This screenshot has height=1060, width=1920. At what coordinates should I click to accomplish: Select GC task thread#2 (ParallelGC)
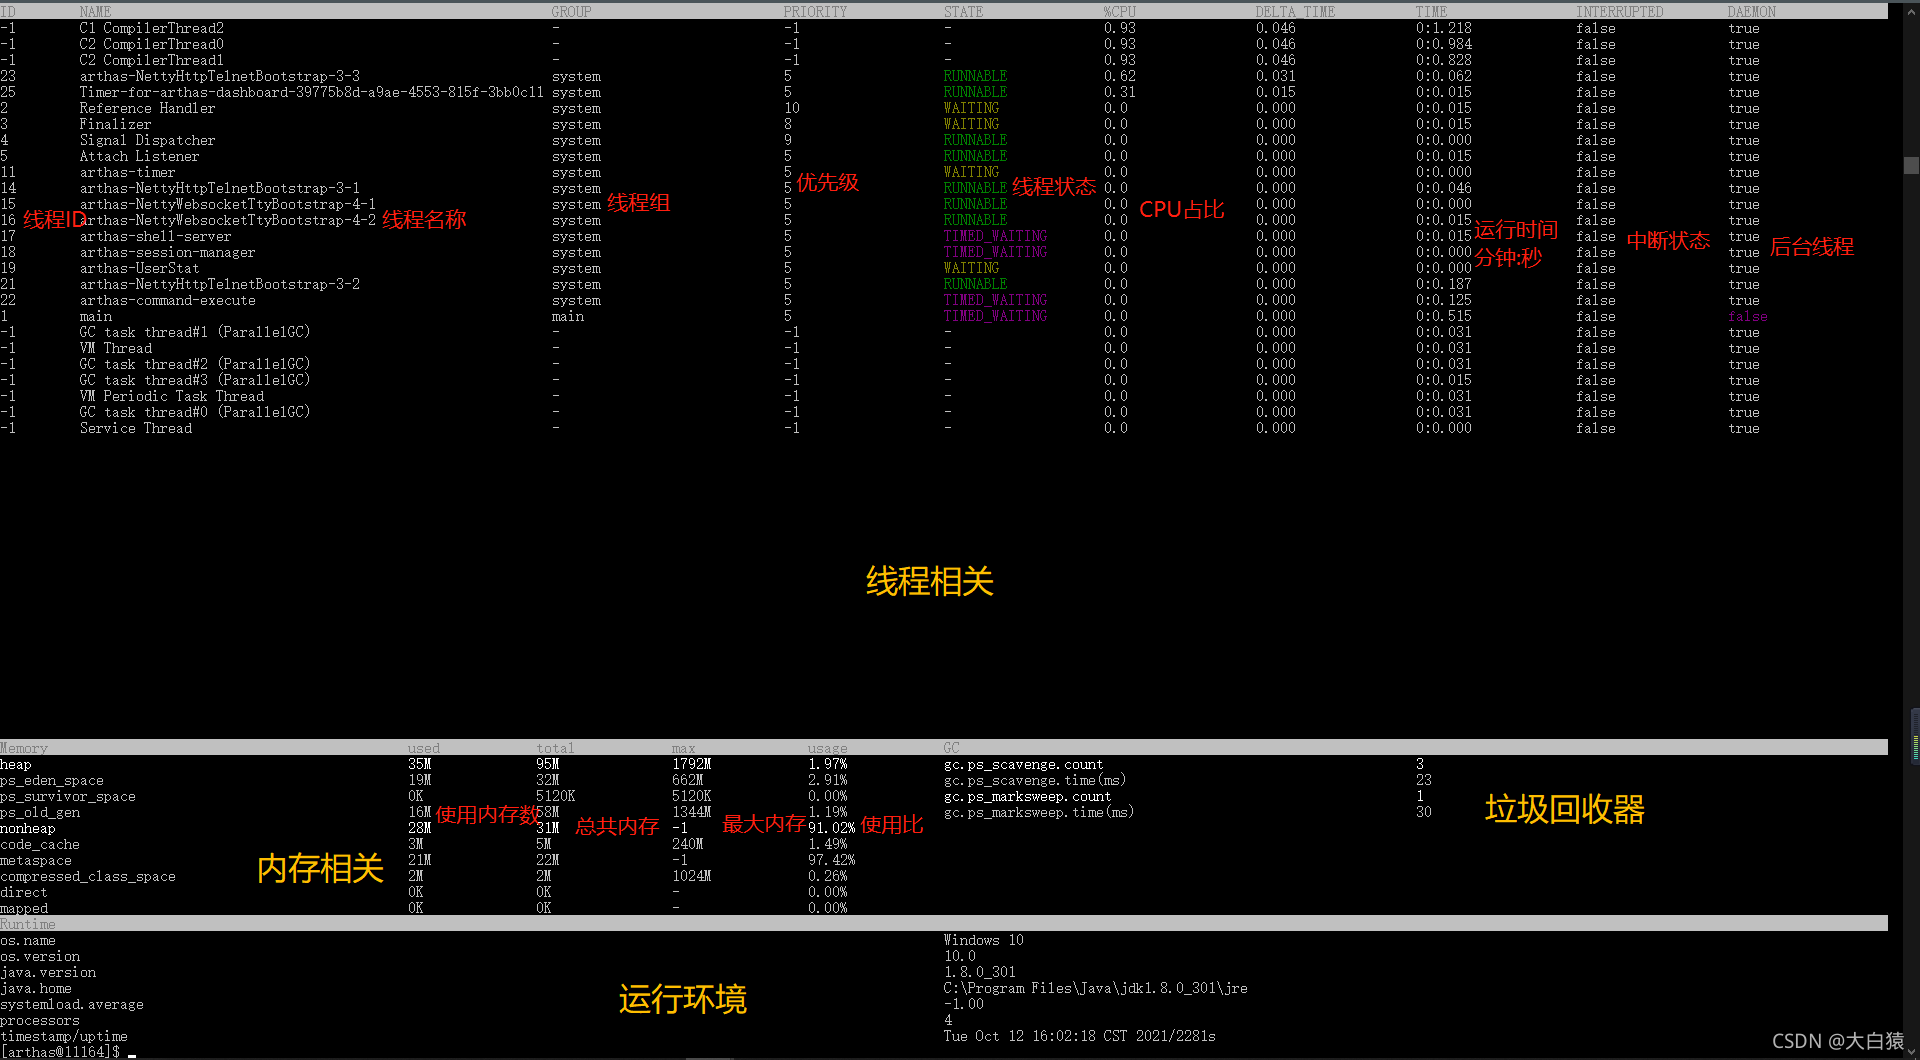pyautogui.click(x=195, y=364)
